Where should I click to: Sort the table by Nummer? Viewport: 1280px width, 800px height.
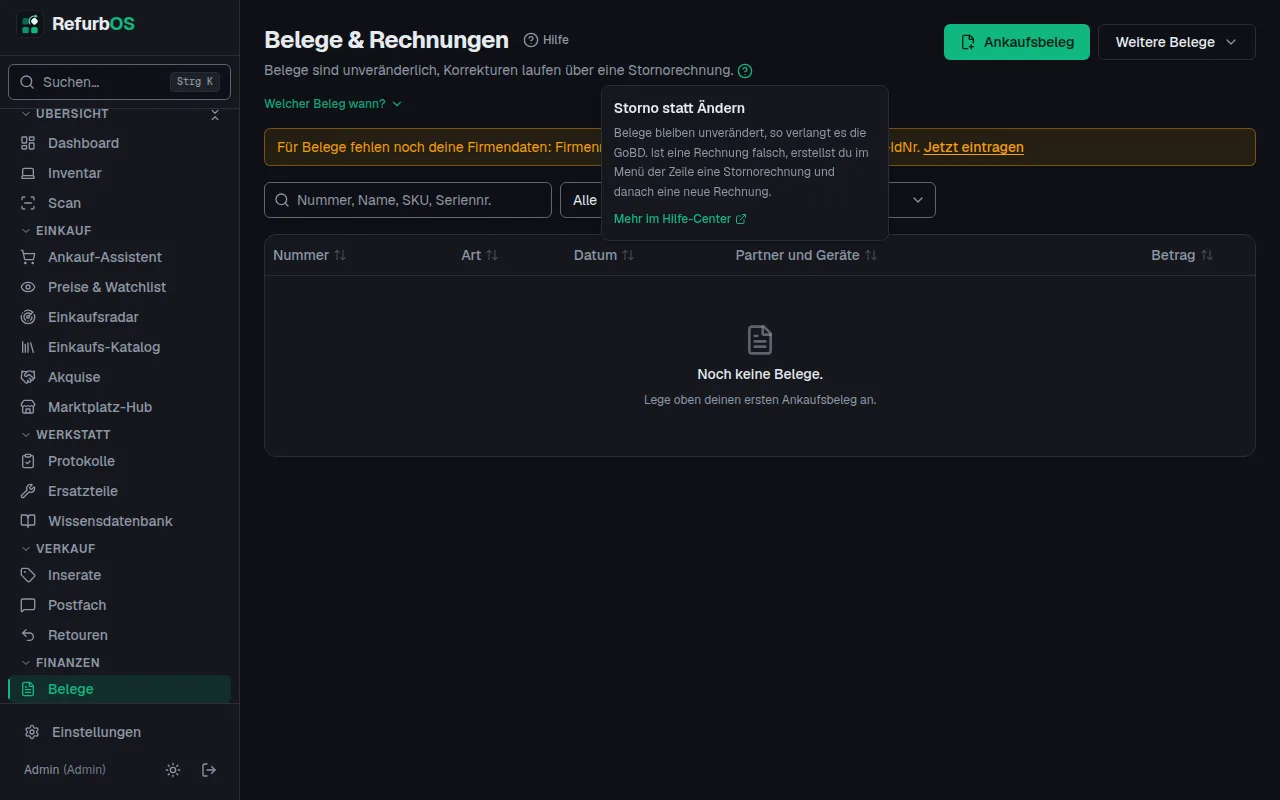click(309, 255)
